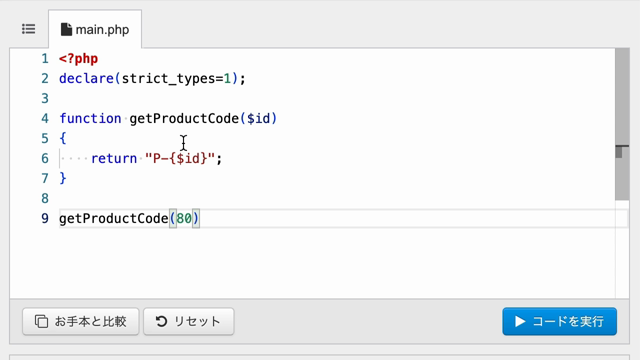Click line number 4 in gutter

(x=44, y=119)
